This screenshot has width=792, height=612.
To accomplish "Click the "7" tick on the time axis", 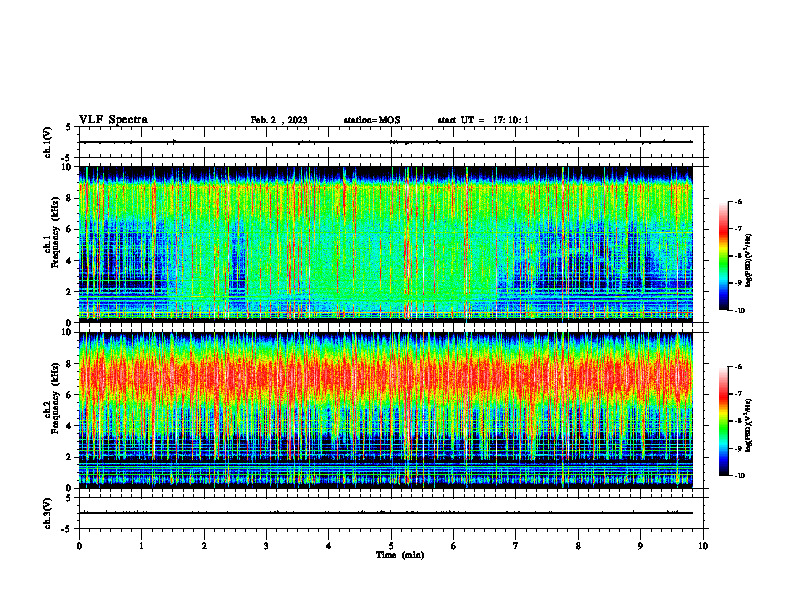I will tap(516, 546).
